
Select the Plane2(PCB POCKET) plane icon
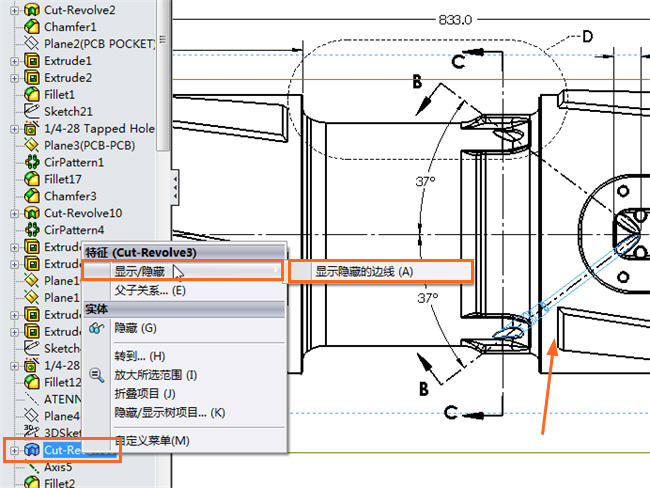tap(31, 44)
